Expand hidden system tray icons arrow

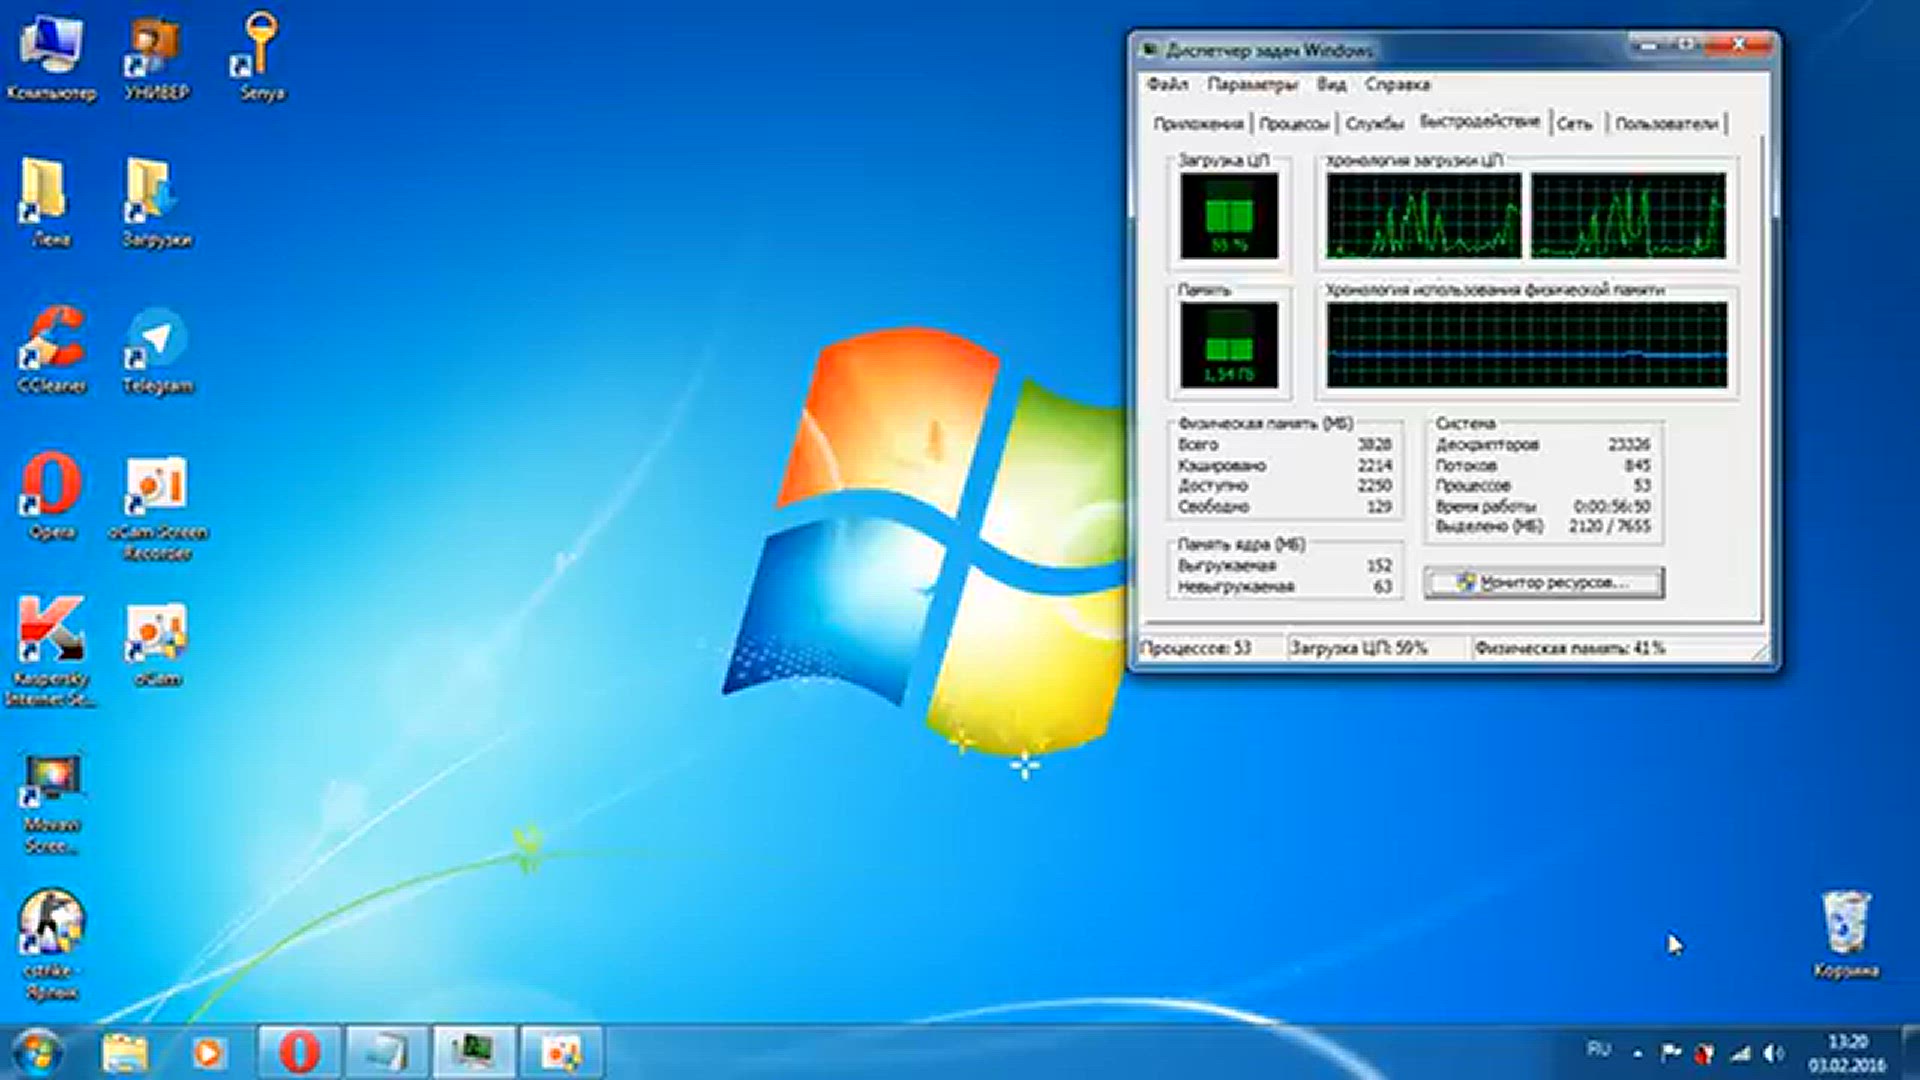click(x=1637, y=1053)
